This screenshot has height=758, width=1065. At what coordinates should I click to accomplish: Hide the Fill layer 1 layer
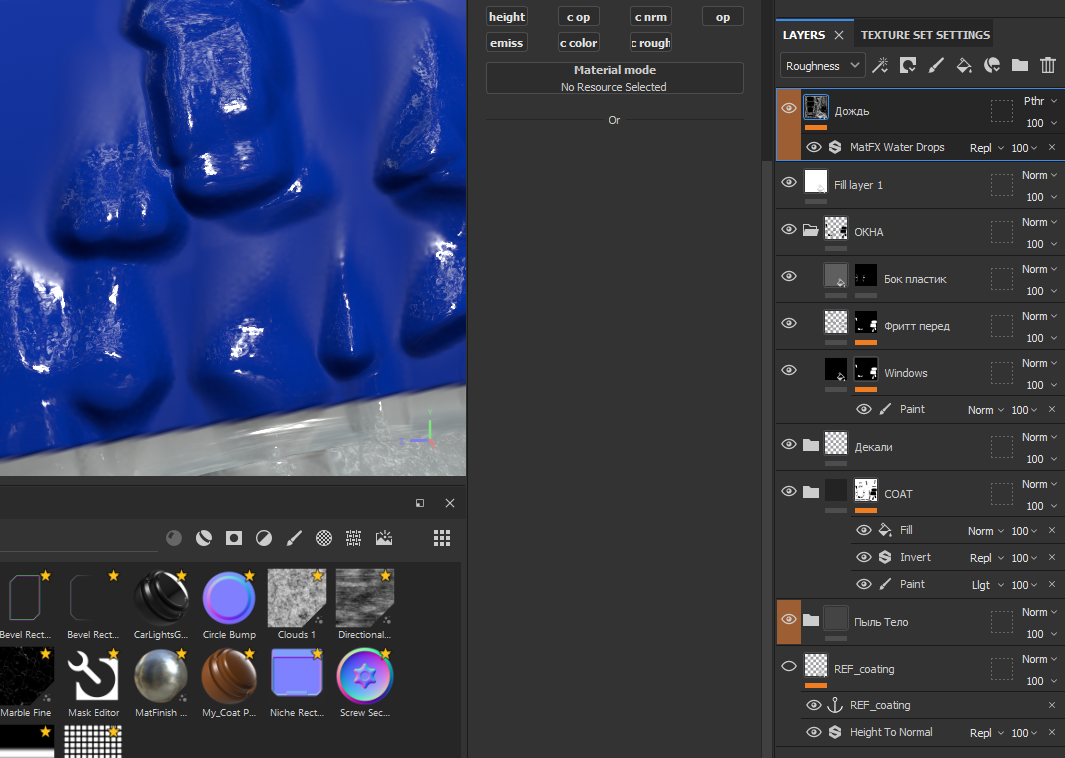(x=789, y=183)
